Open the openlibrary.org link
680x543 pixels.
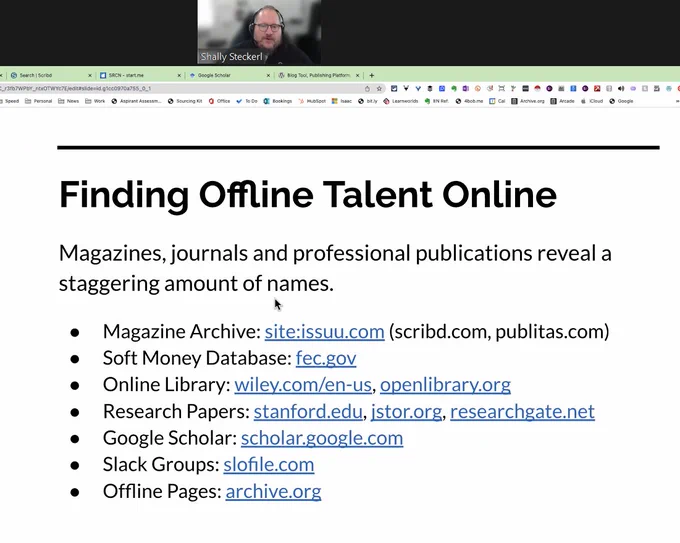445,385
